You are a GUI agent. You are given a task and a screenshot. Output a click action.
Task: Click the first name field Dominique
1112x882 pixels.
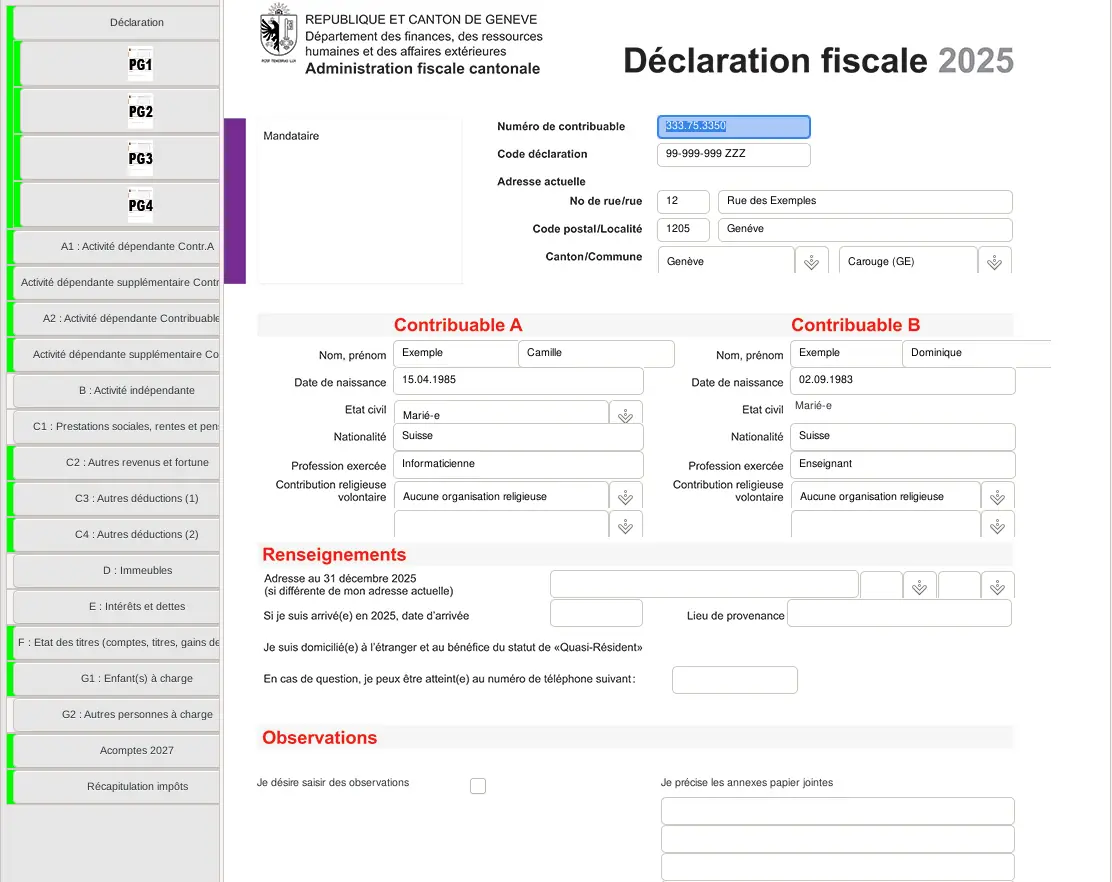pos(977,353)
